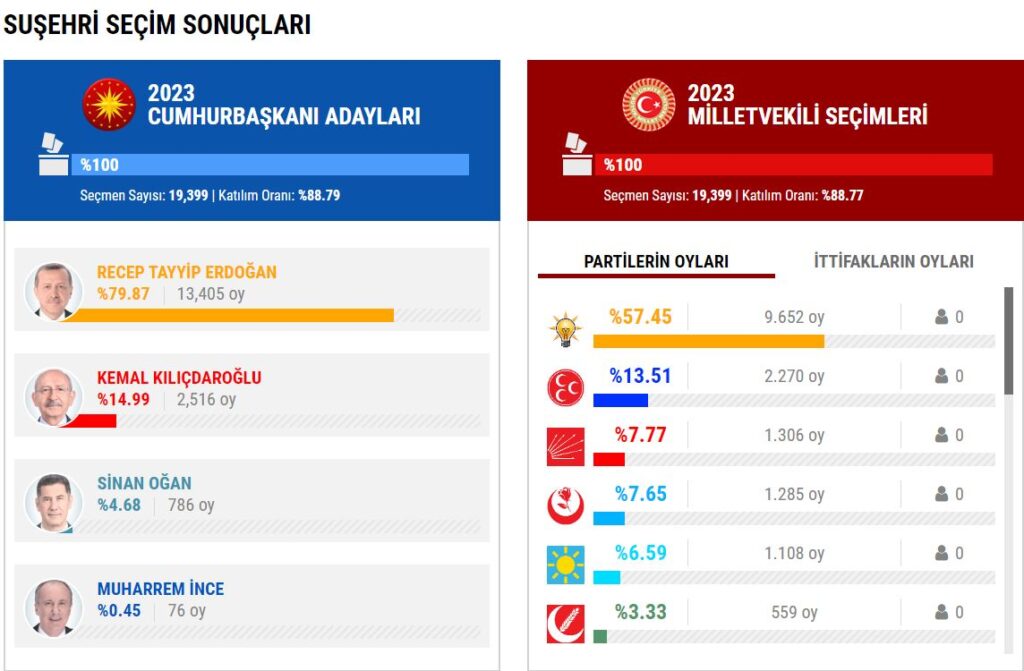Screen dimensions: 1024x671
Task: Click the presidential seal emblem
Action: 109,105
